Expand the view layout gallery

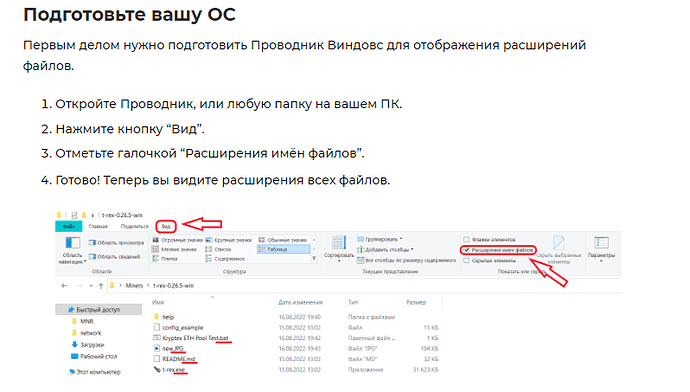coord(314,259)
